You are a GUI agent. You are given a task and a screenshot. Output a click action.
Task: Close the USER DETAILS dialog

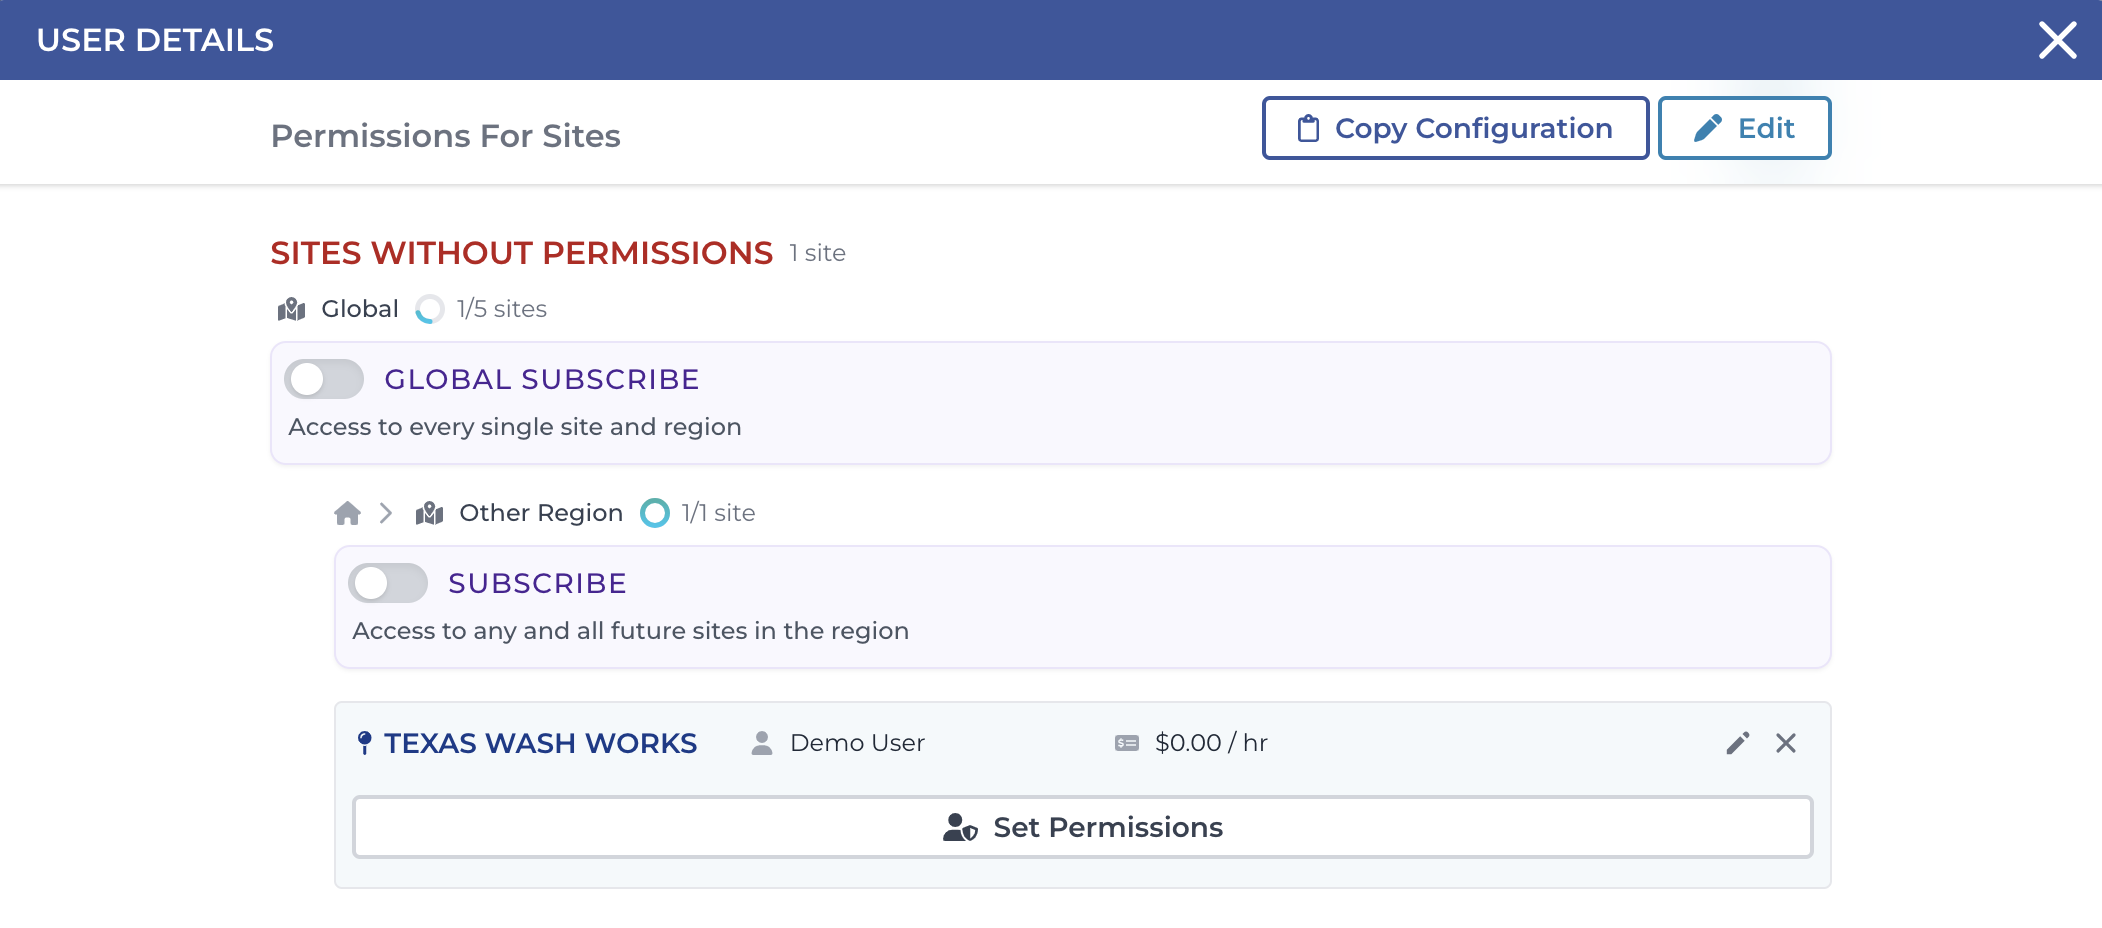2057,39
